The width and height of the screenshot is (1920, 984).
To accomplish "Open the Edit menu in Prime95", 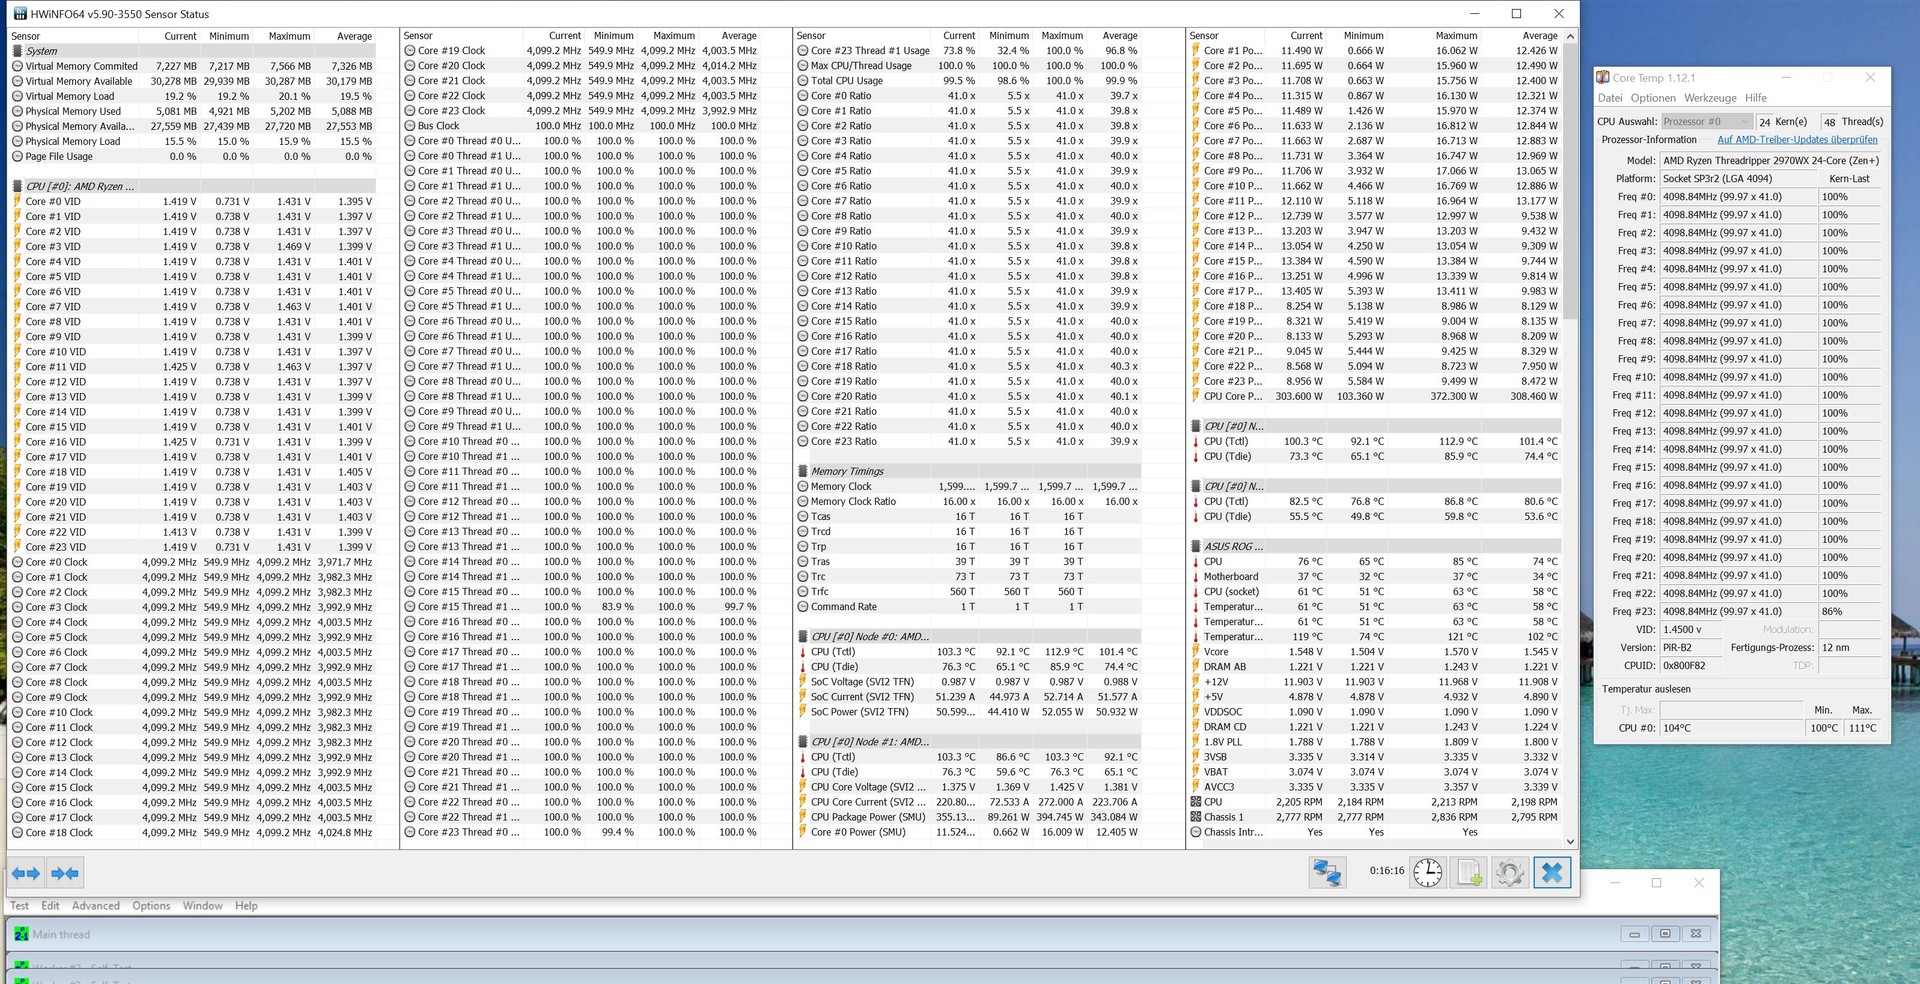I will [50, 906].
